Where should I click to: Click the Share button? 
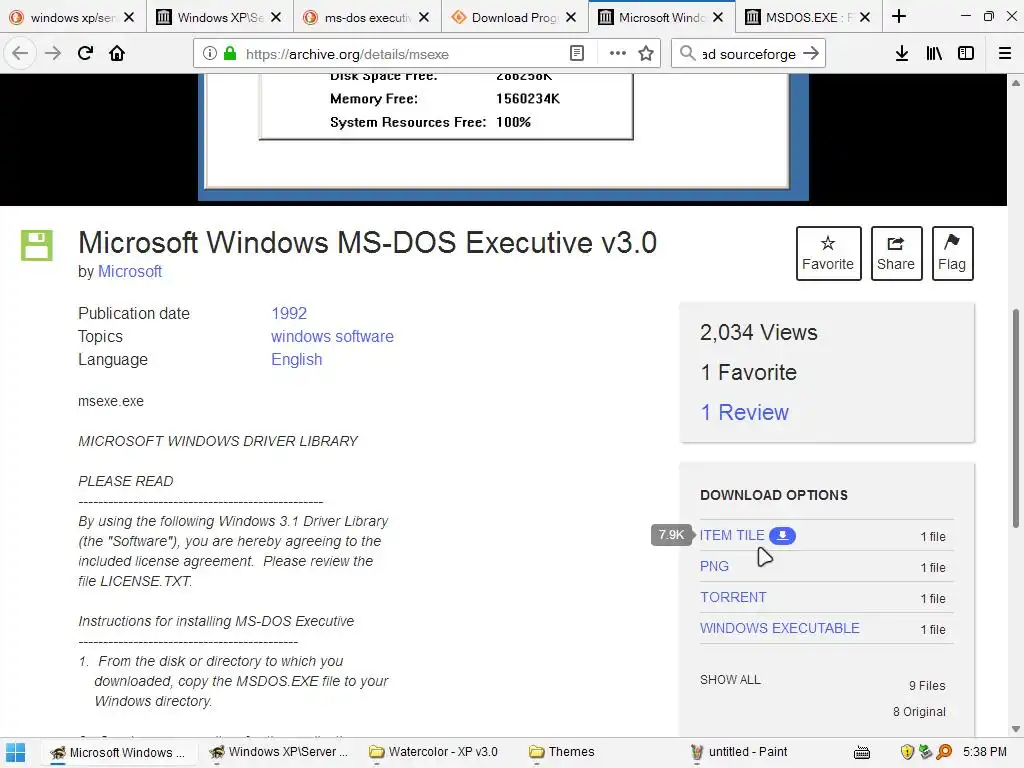(896, 253)
